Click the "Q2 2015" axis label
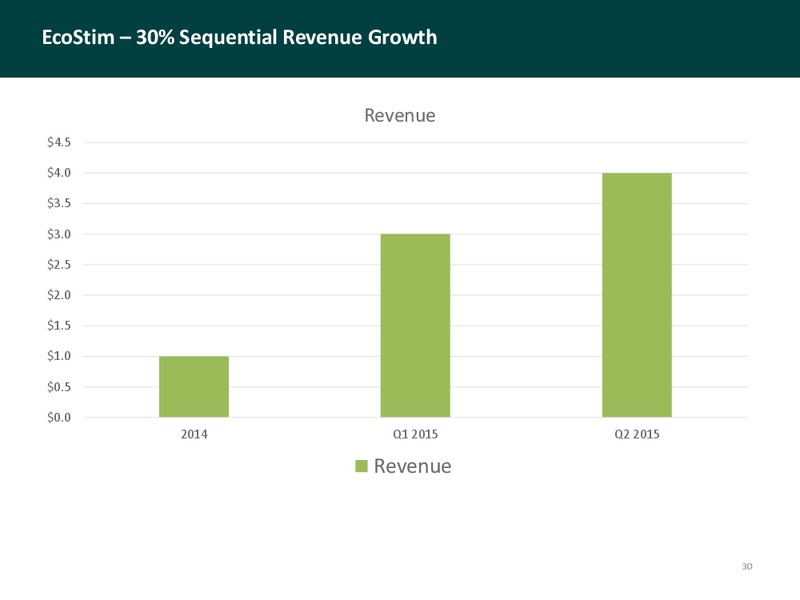 pos(637,434)
